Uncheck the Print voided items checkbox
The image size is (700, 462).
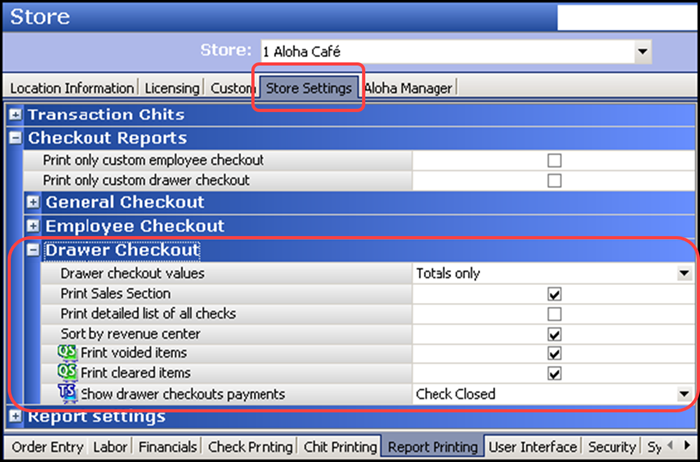[554, 354]
